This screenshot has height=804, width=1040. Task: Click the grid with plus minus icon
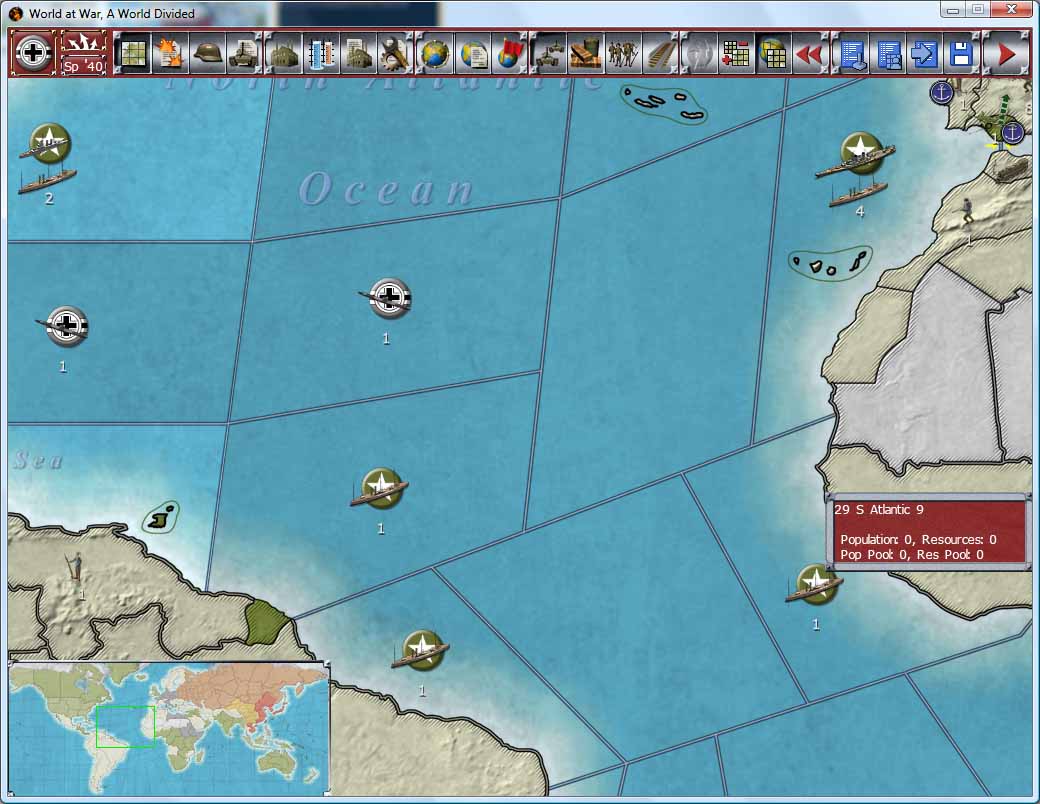(737, 54)
